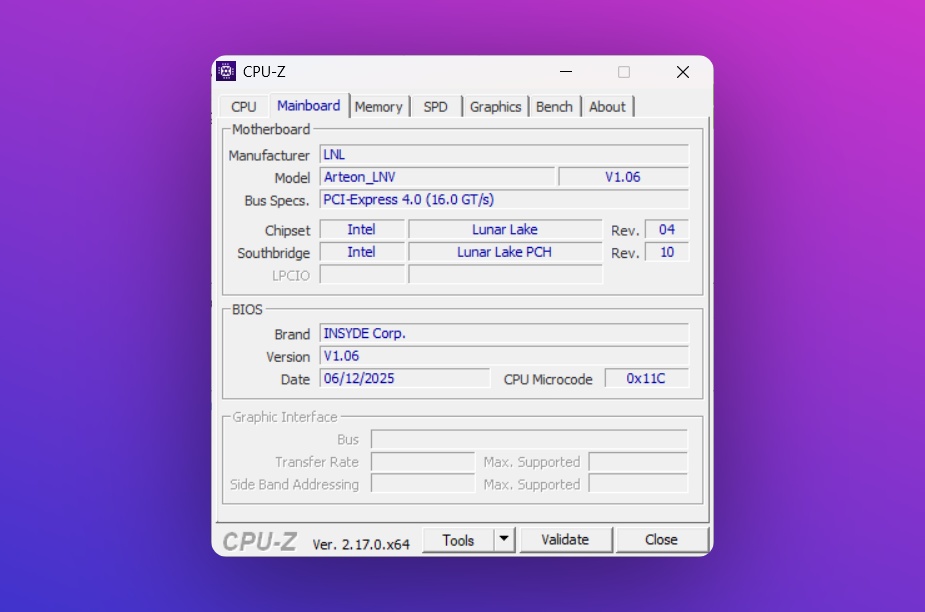Select the Mainboard tab
Image resolution: width=925 pixels, height=612 pixels.
[x=308, y=106]
